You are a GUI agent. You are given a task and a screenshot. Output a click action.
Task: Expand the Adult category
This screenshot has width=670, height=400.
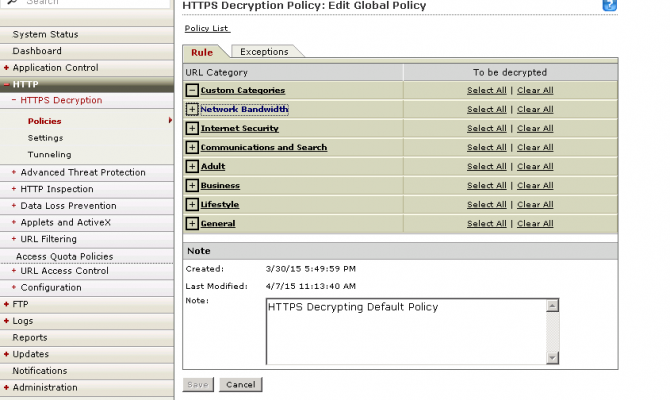[x=192, y=166]
